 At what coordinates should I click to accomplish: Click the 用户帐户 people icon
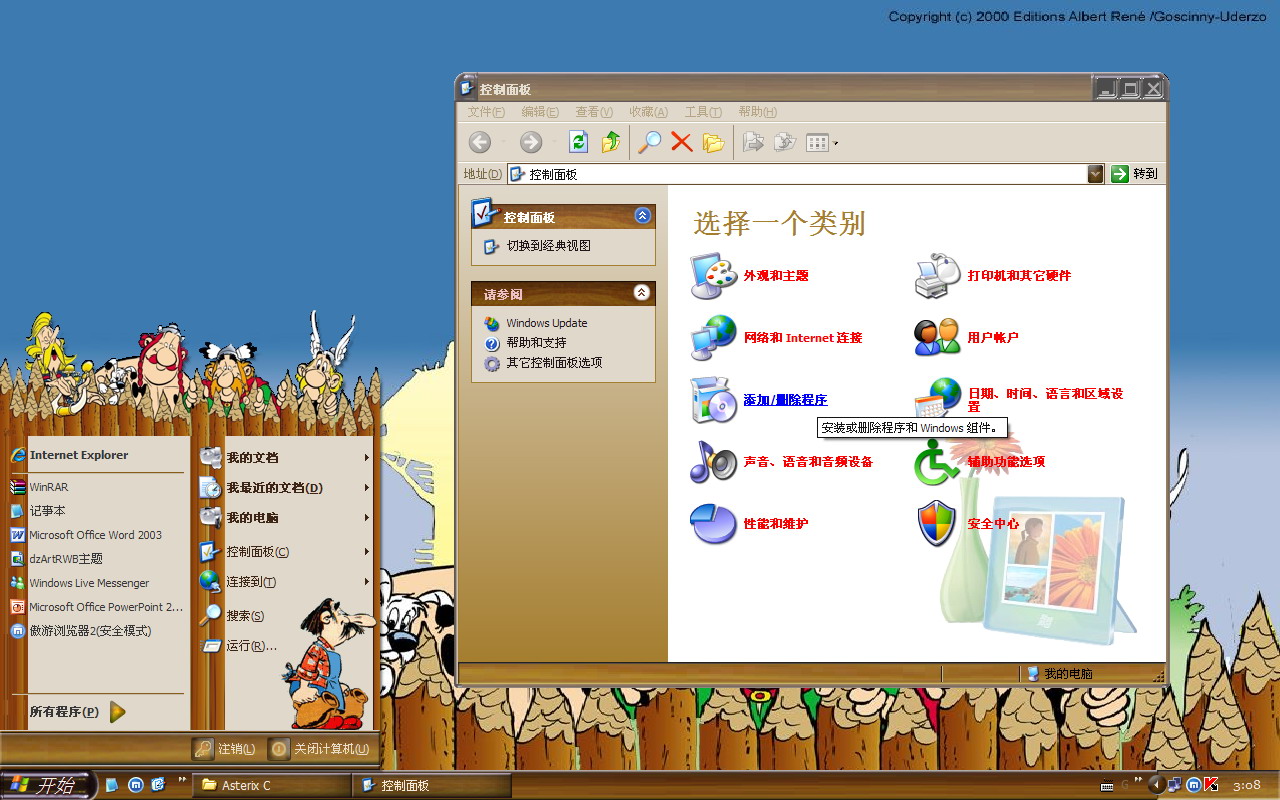click(x=937, y=338)
